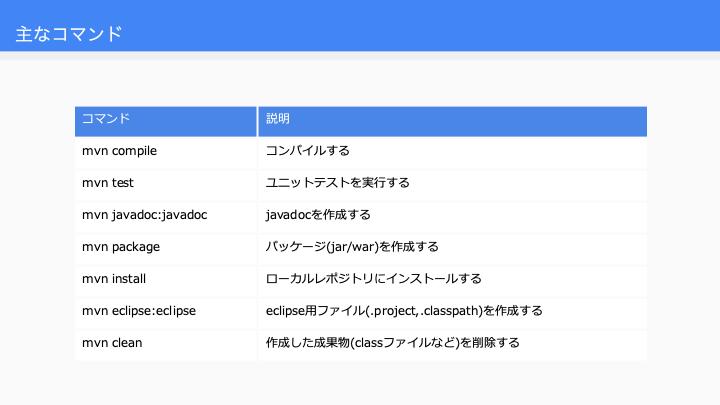Viewport: 720px width, 405px height.
Task: Select the コンパイルする description cell
Action: 453,153
